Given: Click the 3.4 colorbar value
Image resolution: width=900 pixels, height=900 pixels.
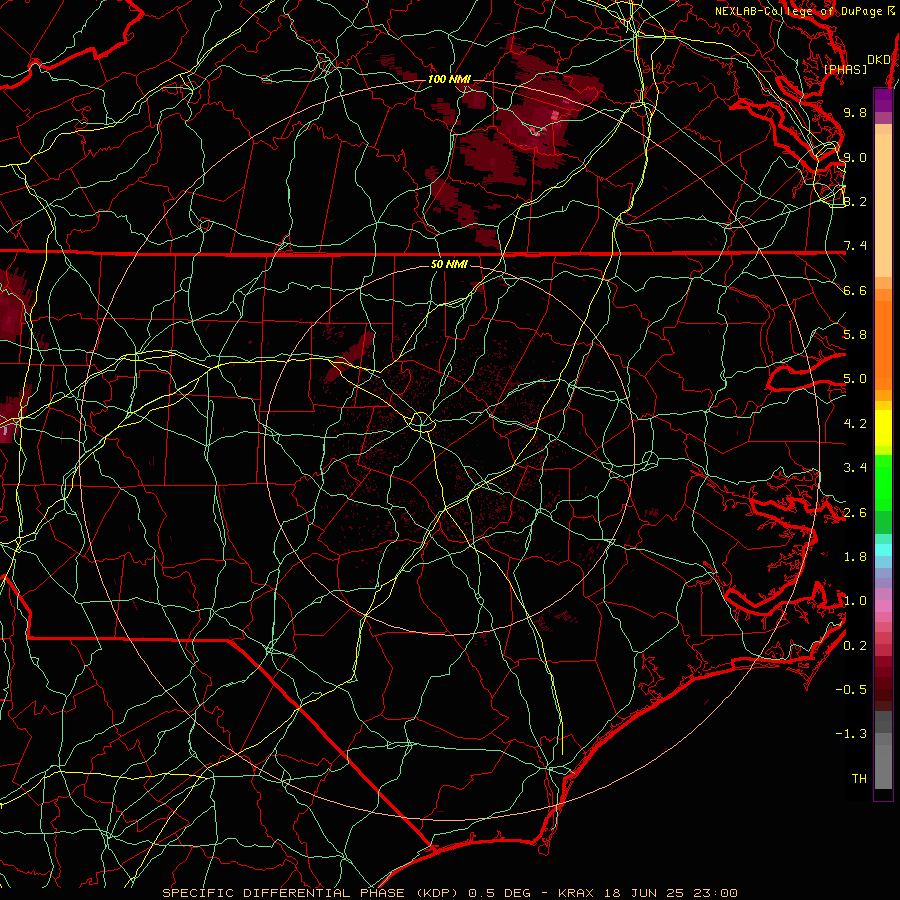Looking at the screenshot, I should pyautogui.click(x=855, y=467).
